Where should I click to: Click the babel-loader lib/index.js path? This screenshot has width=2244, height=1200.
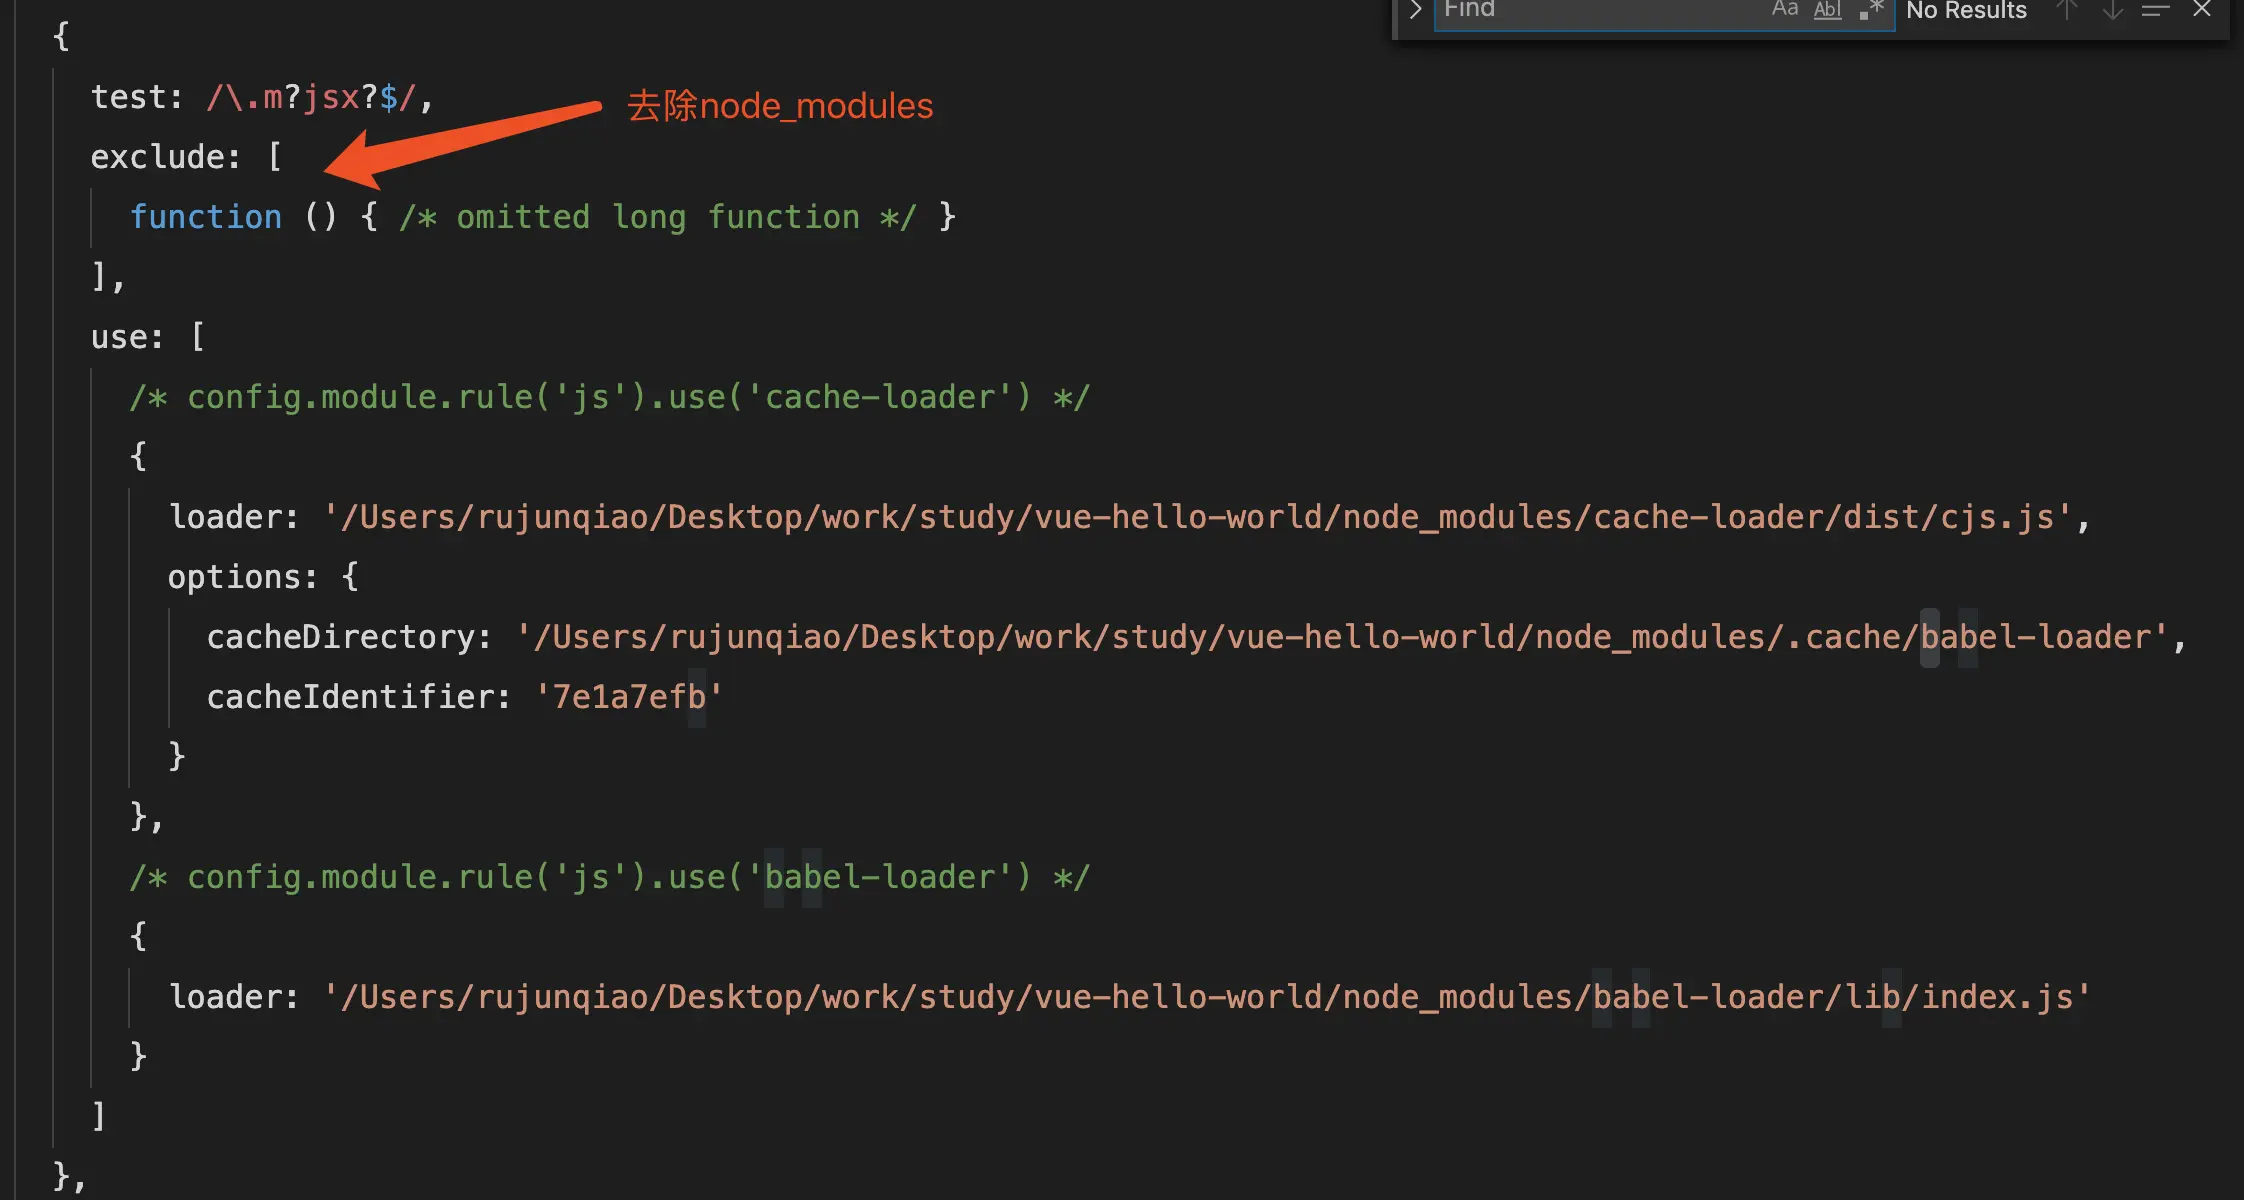pos(1206,997)
